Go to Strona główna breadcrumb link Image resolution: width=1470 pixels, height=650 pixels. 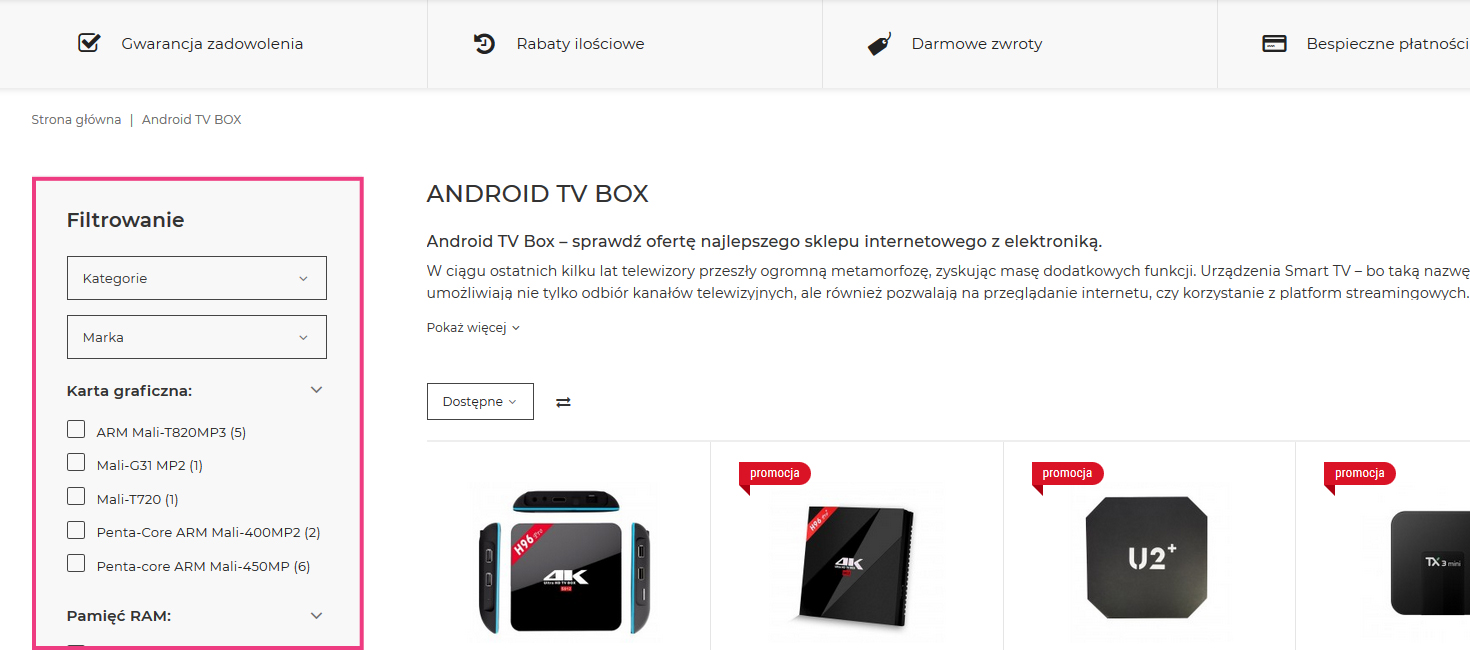(x=76, y=119)
